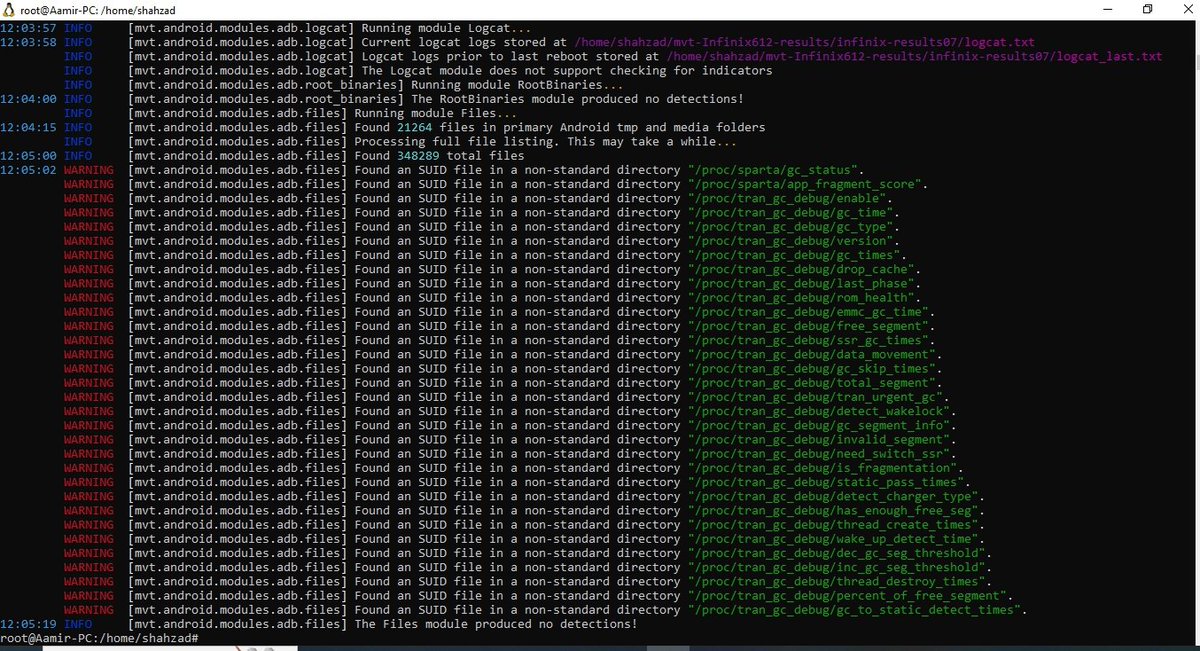Click path "/proc/tran_gc_debug/dec_gc_seg_threshold"
Image resolution: width=1200 pixels, height=651 pixels.
(x=839, y=553)
